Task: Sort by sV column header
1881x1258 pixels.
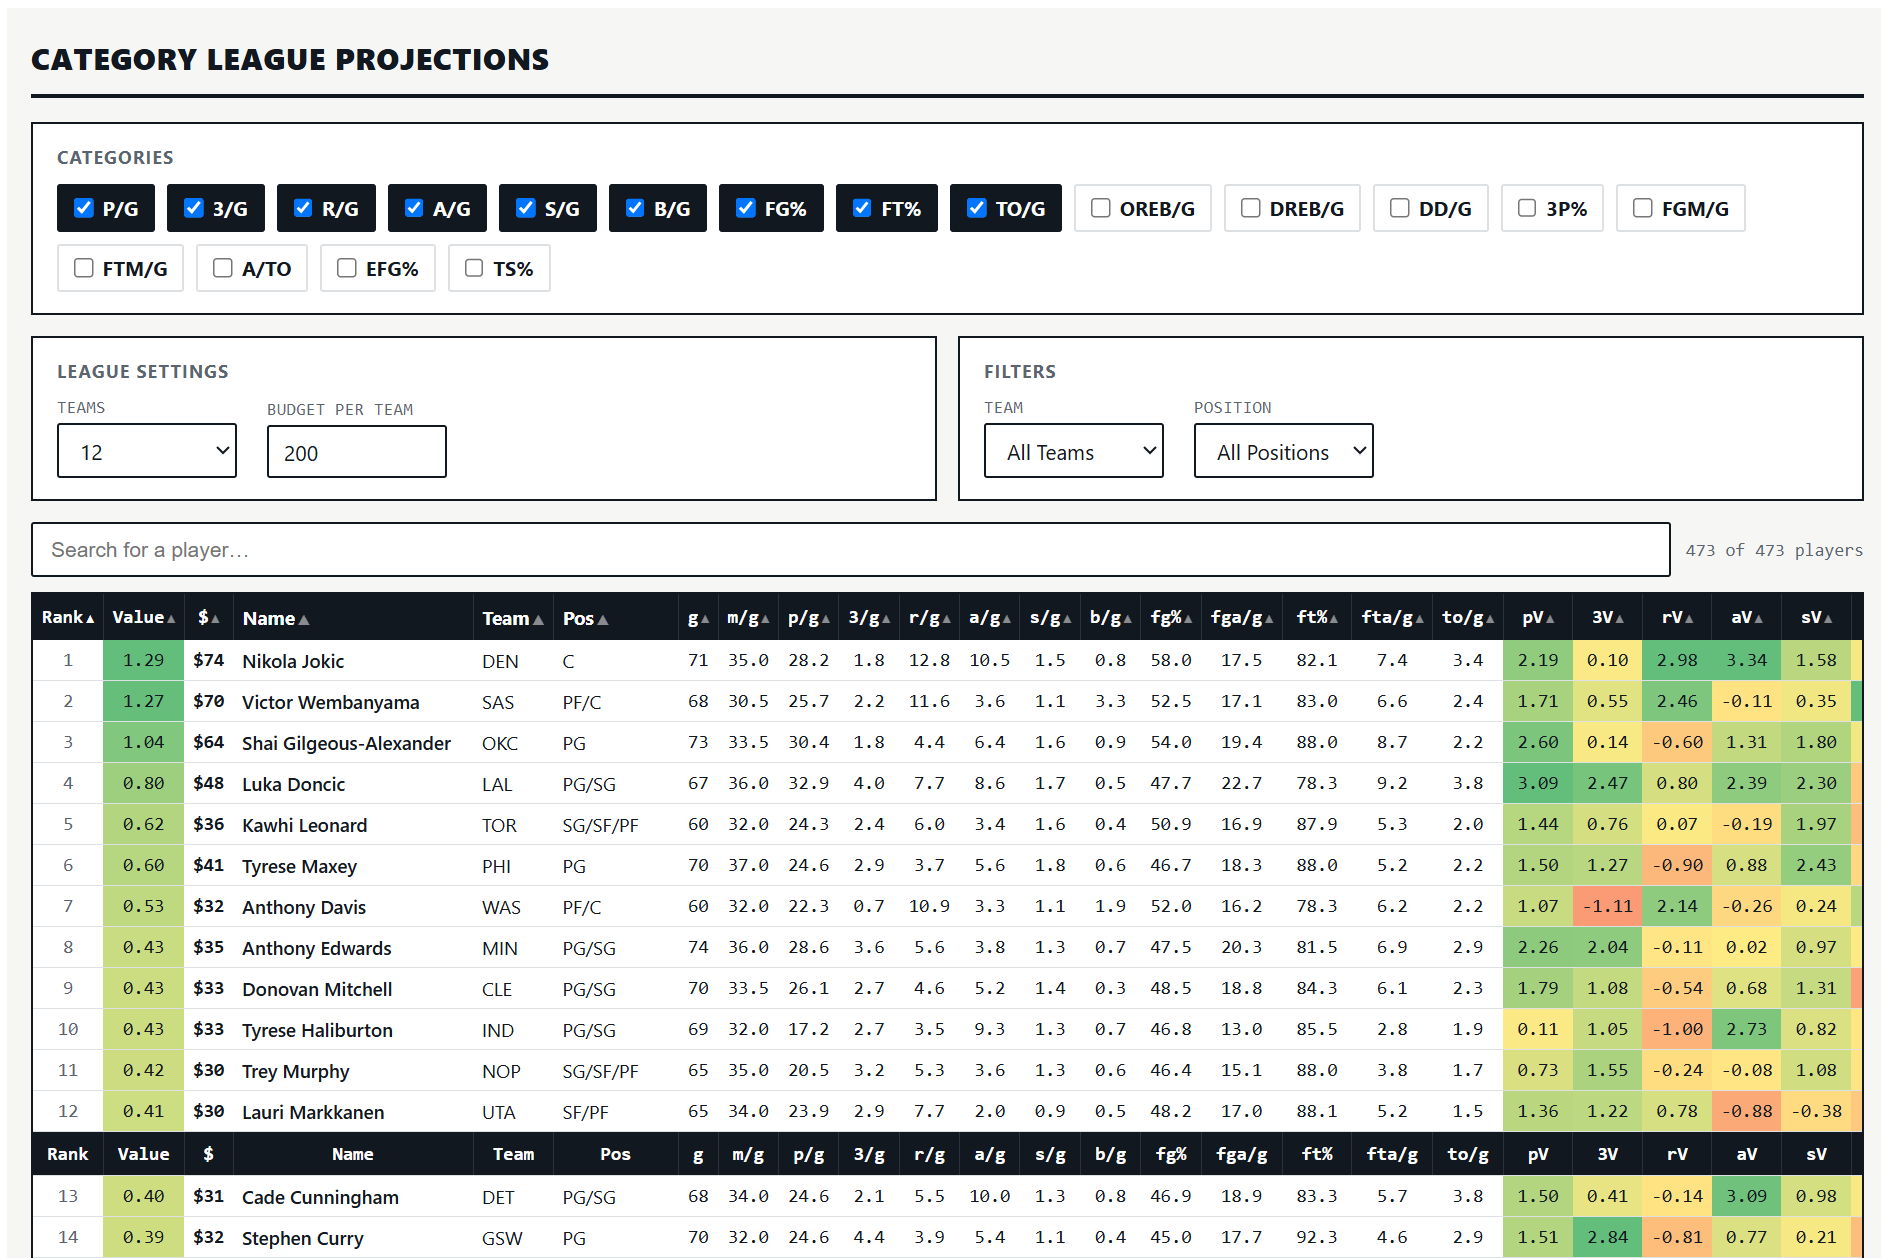Action: click(1817, 618)
